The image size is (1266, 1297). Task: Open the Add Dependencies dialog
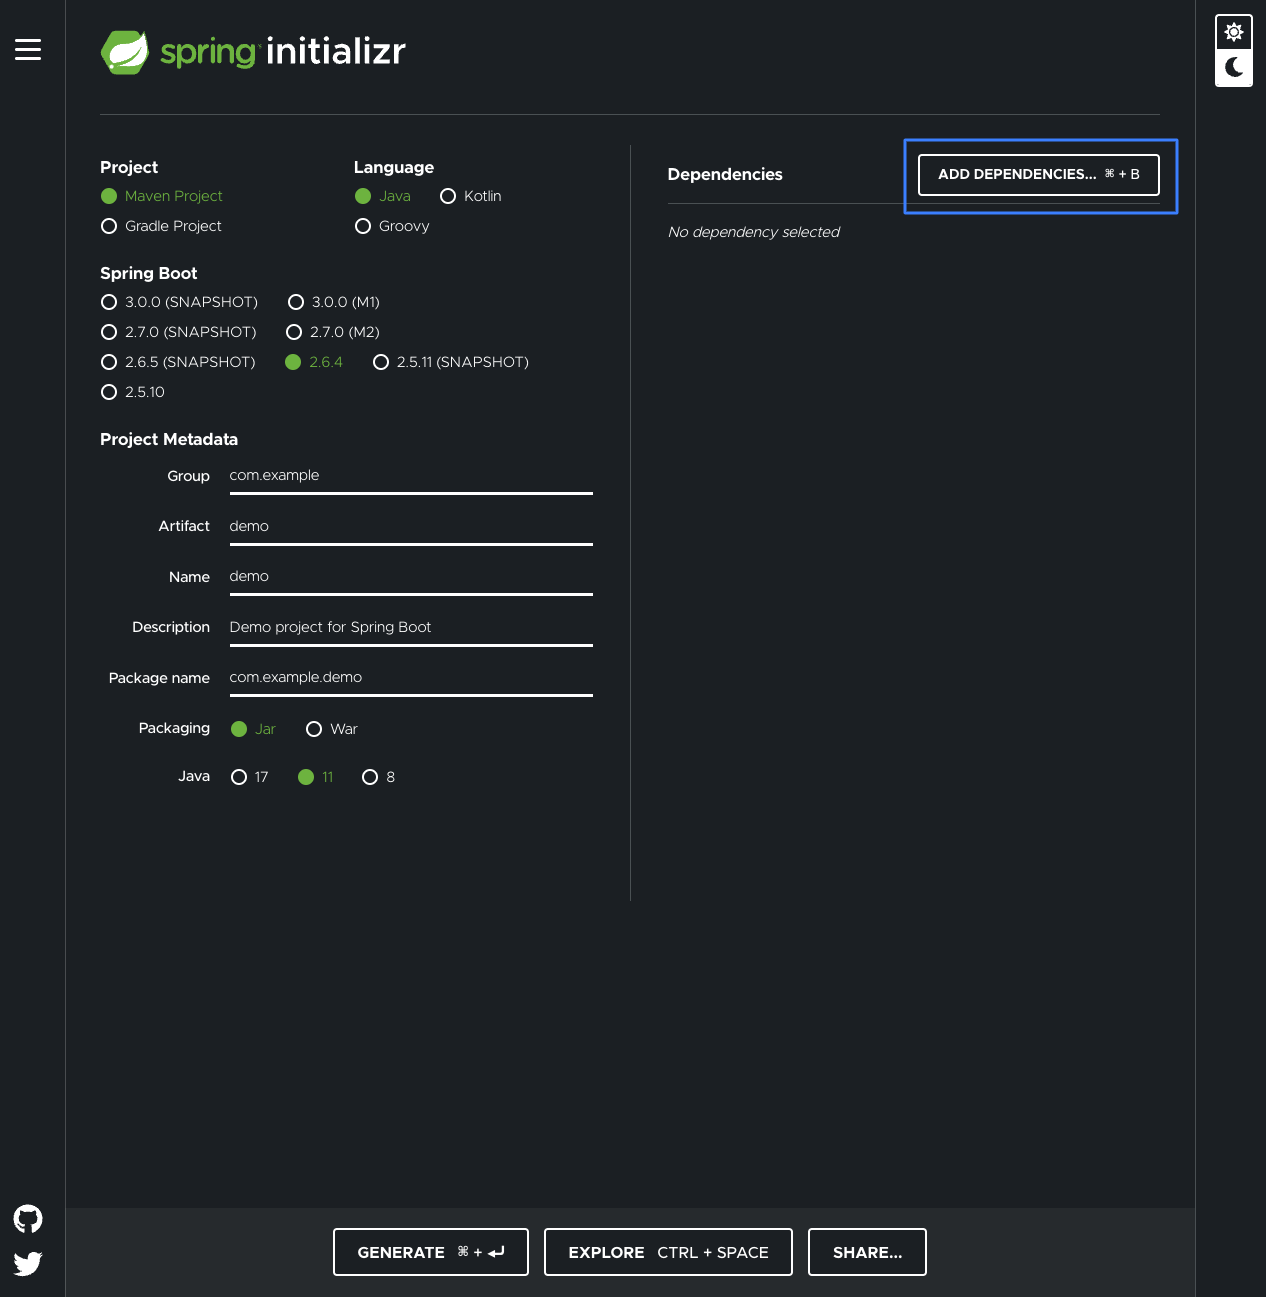click(1039, 175)
